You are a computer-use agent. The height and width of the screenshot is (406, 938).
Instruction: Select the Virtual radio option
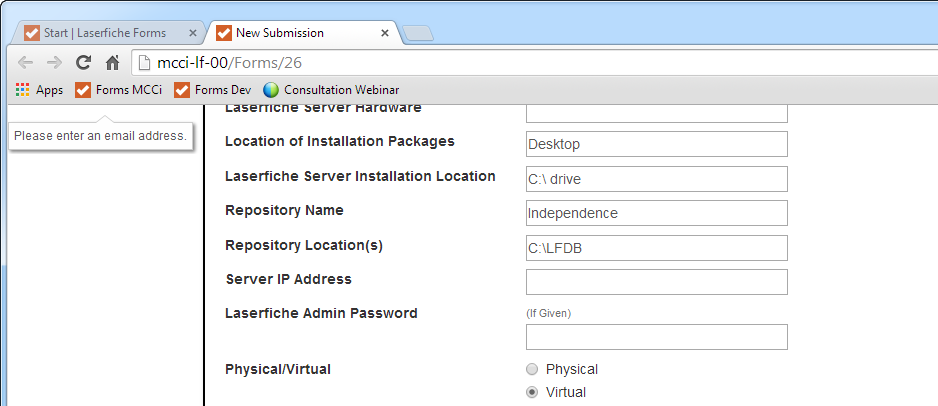click(532, 392)
